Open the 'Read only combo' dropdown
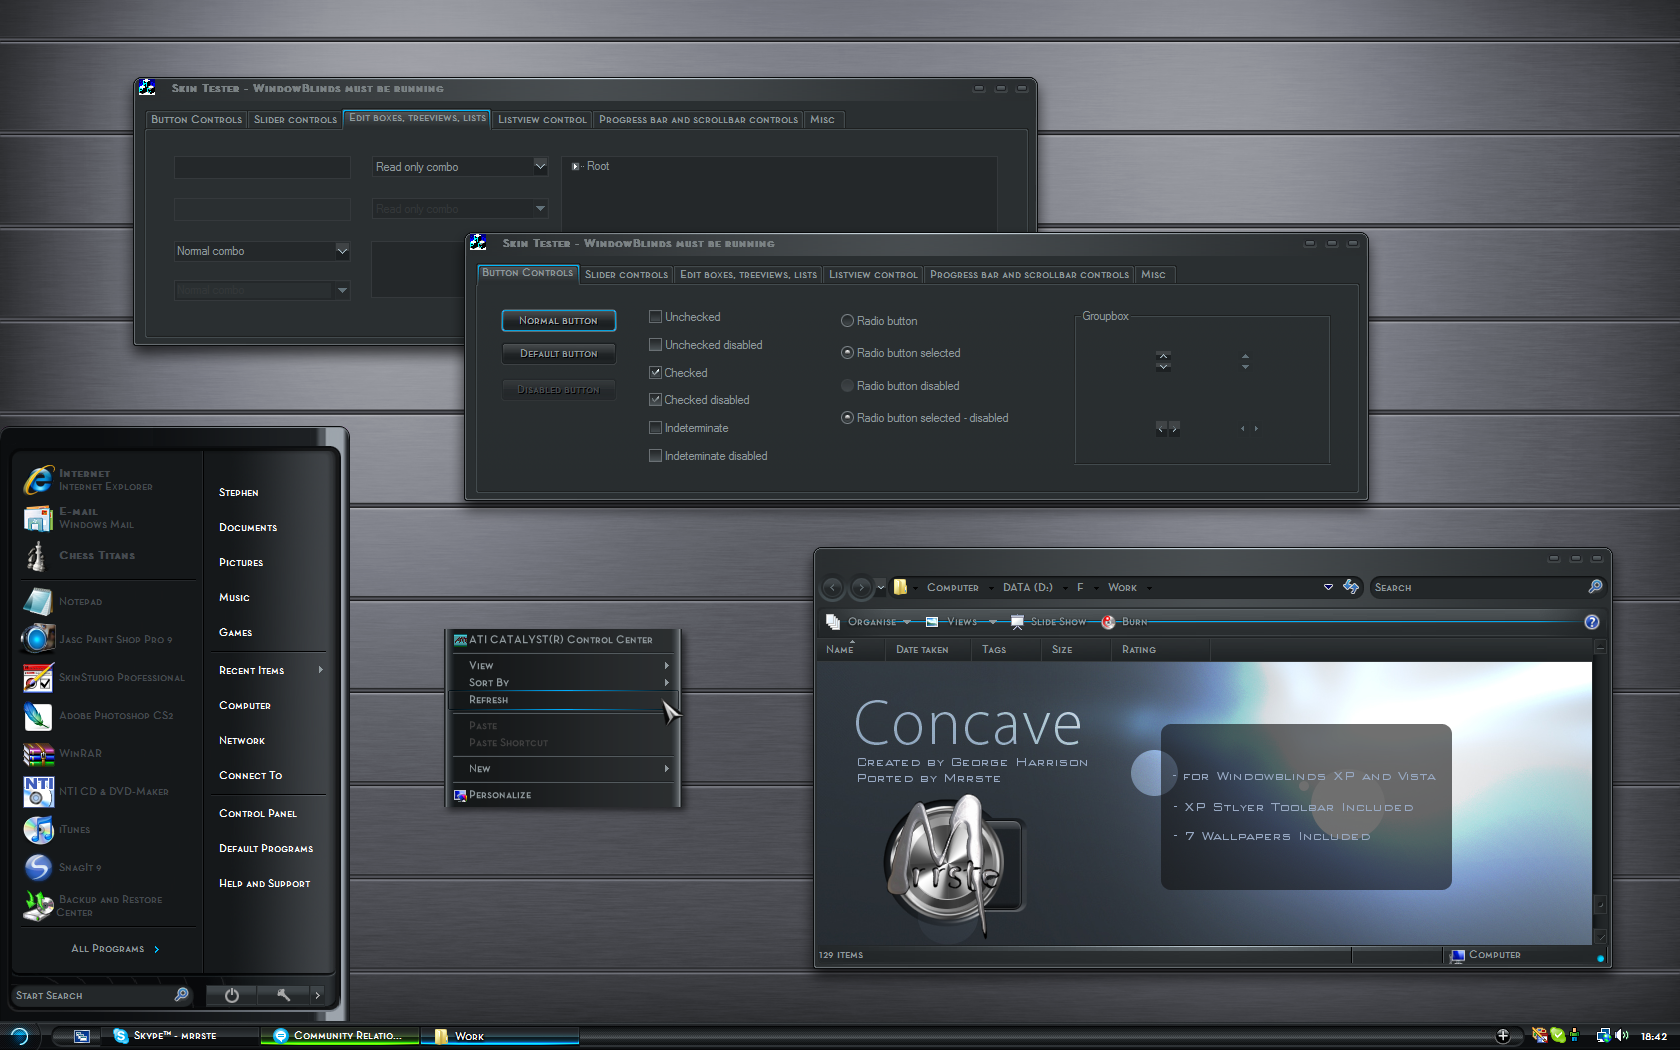 540,166
